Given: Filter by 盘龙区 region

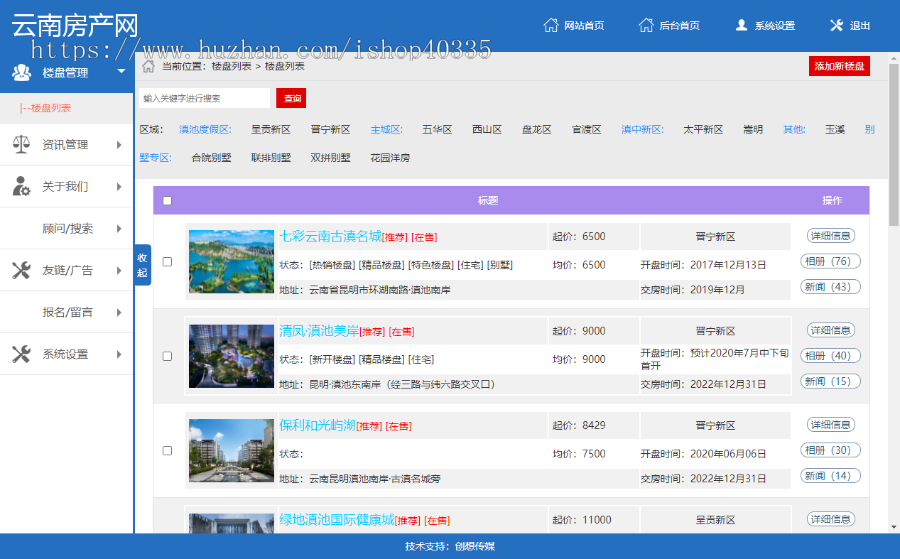Looking at the screenshot, I should [537, 130].
